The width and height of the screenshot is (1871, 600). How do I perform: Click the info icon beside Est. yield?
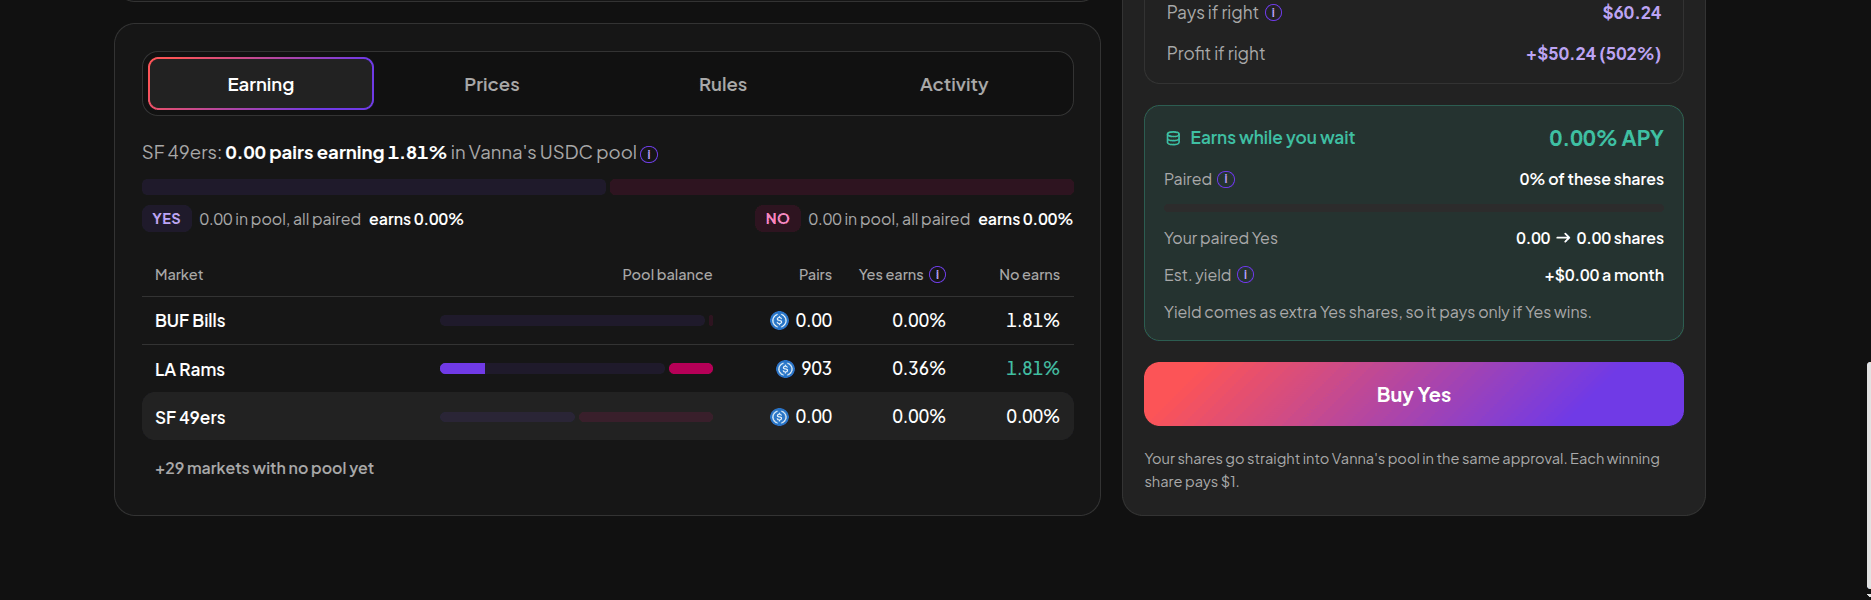coord(1245,275)
